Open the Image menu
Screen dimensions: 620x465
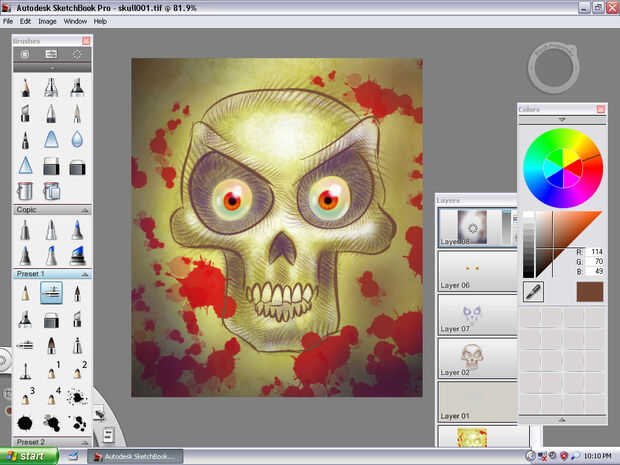[47, 20]
